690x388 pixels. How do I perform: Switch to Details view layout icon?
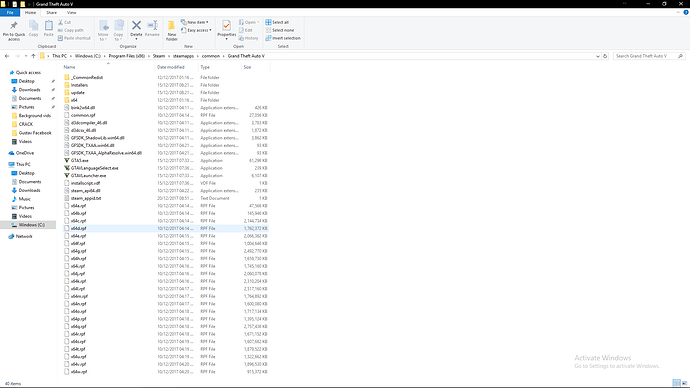(676, 383)
